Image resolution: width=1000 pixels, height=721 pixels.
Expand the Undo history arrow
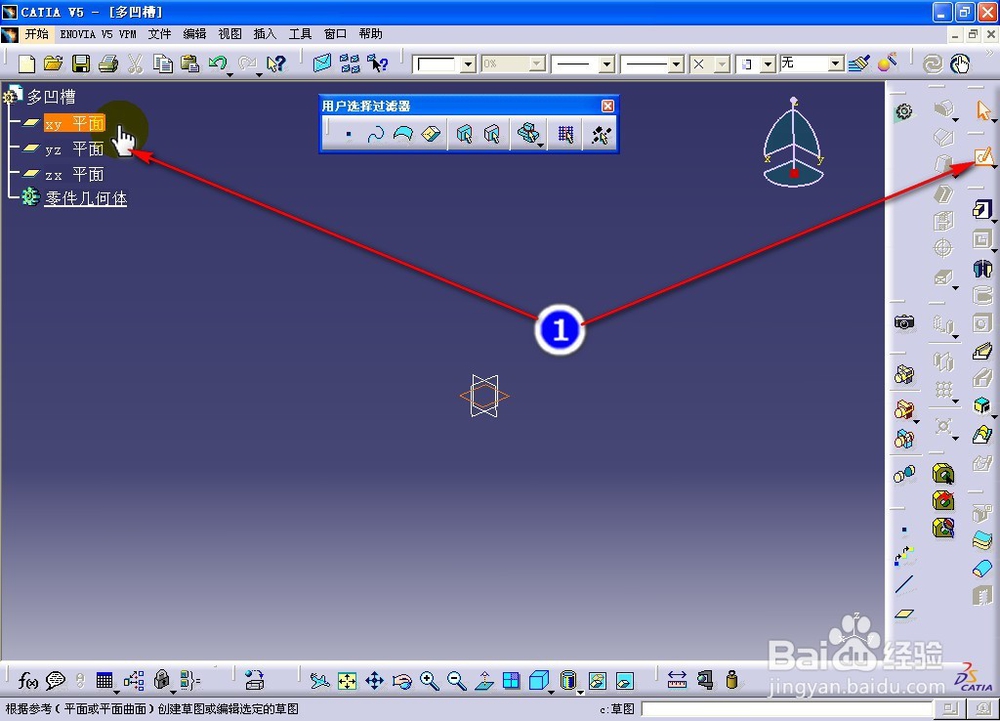(230, 75)
